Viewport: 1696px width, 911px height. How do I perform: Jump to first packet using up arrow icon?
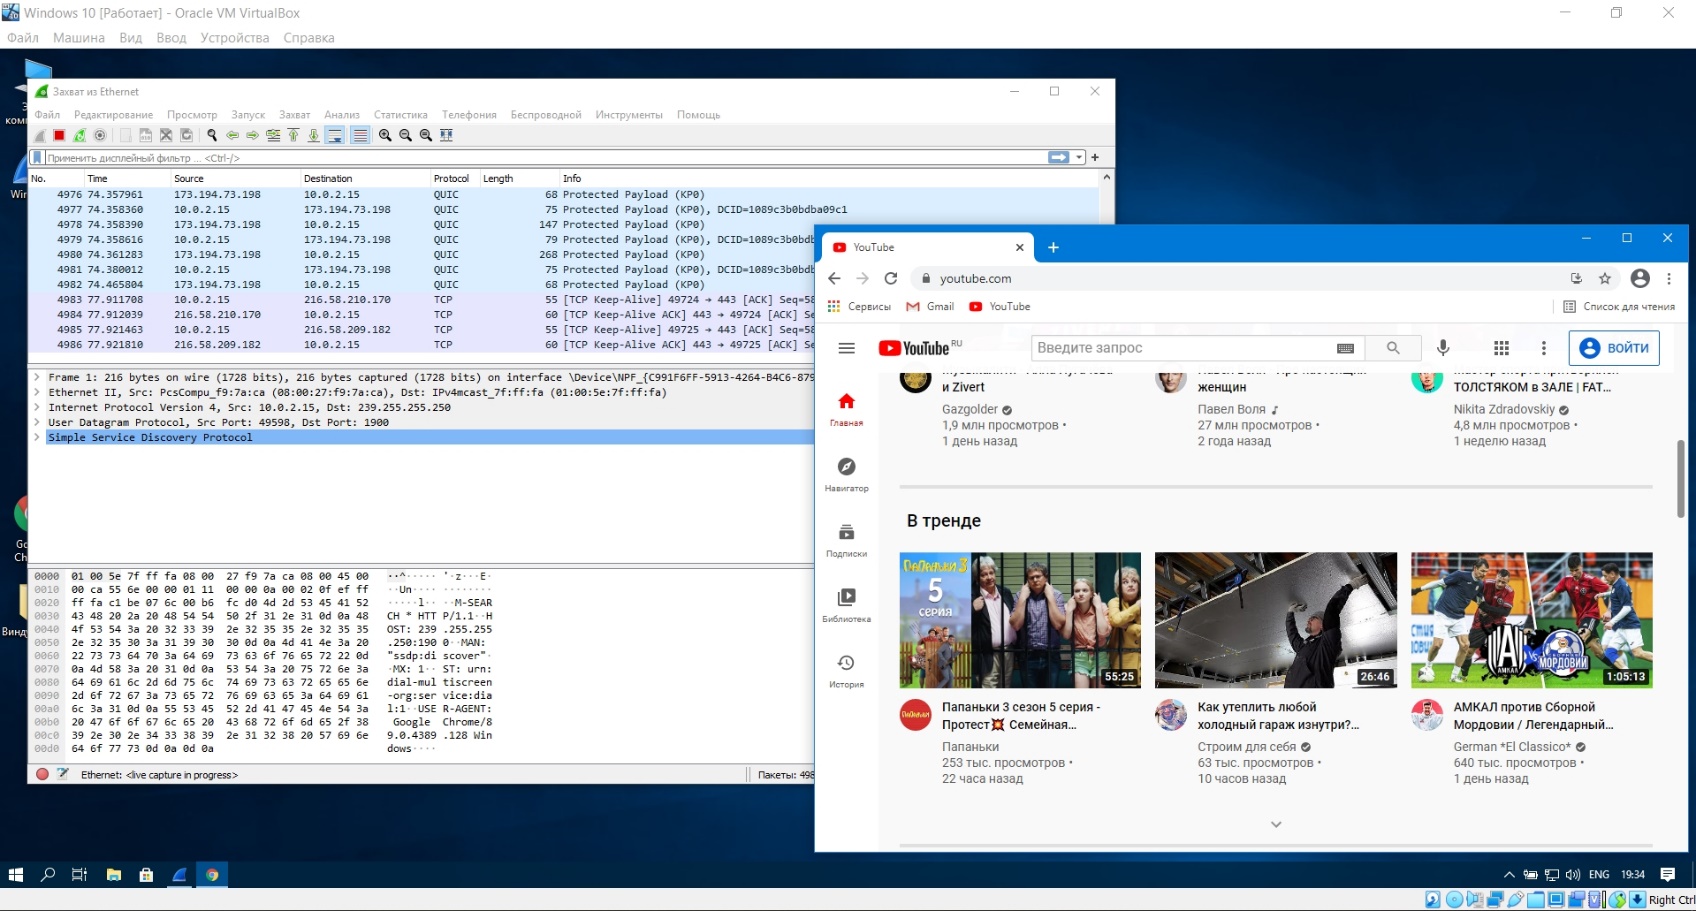click(293, 135)
